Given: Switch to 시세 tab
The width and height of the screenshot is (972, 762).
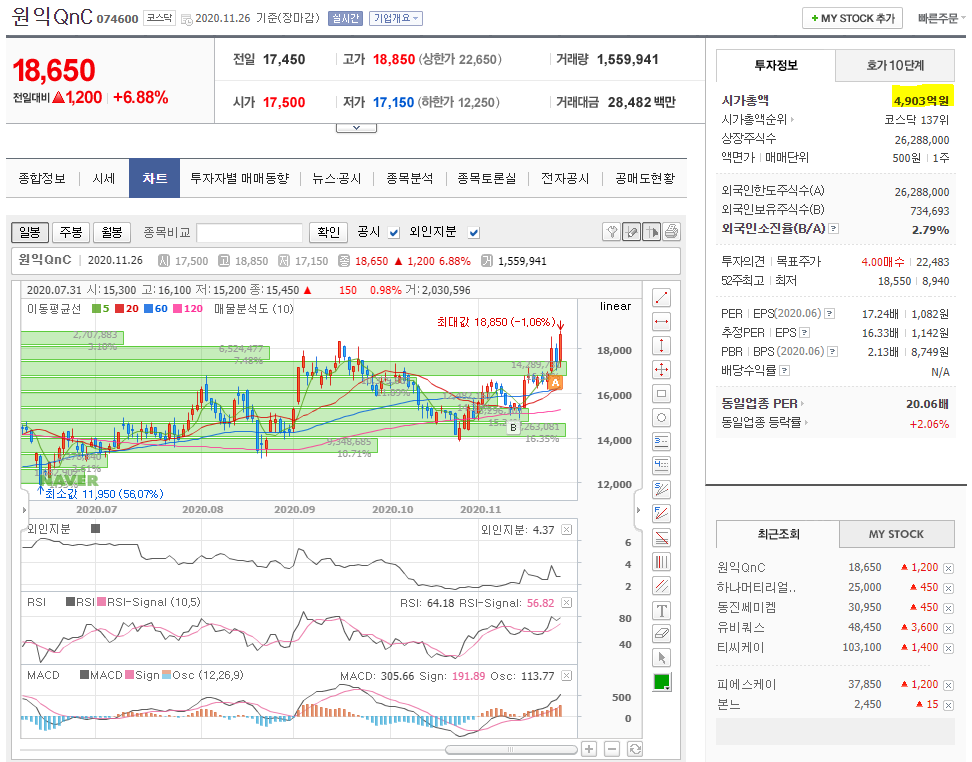Looking at the screenshot, I should (x=104, y=179).
